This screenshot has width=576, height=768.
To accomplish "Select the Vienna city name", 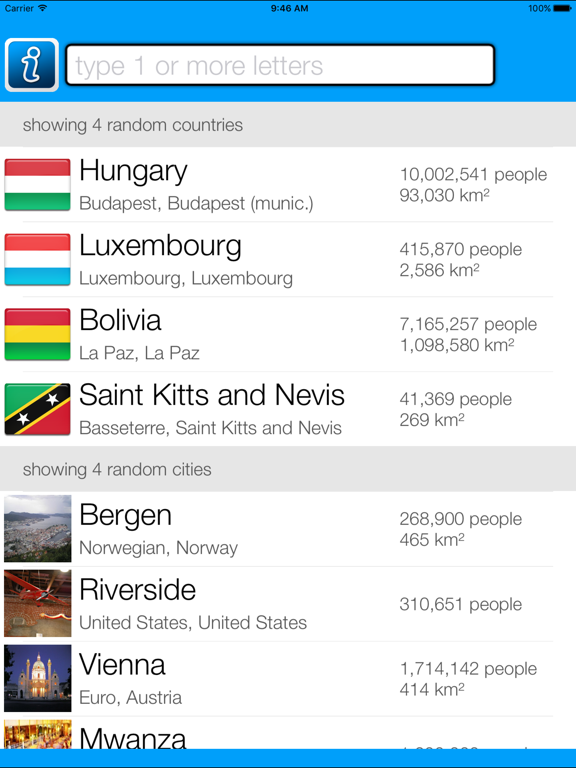I will 122,665.
